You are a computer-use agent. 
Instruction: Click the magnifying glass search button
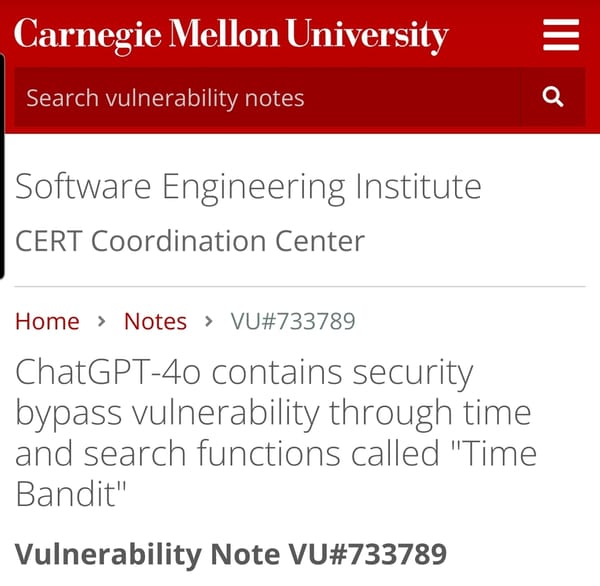click(553, 97)
